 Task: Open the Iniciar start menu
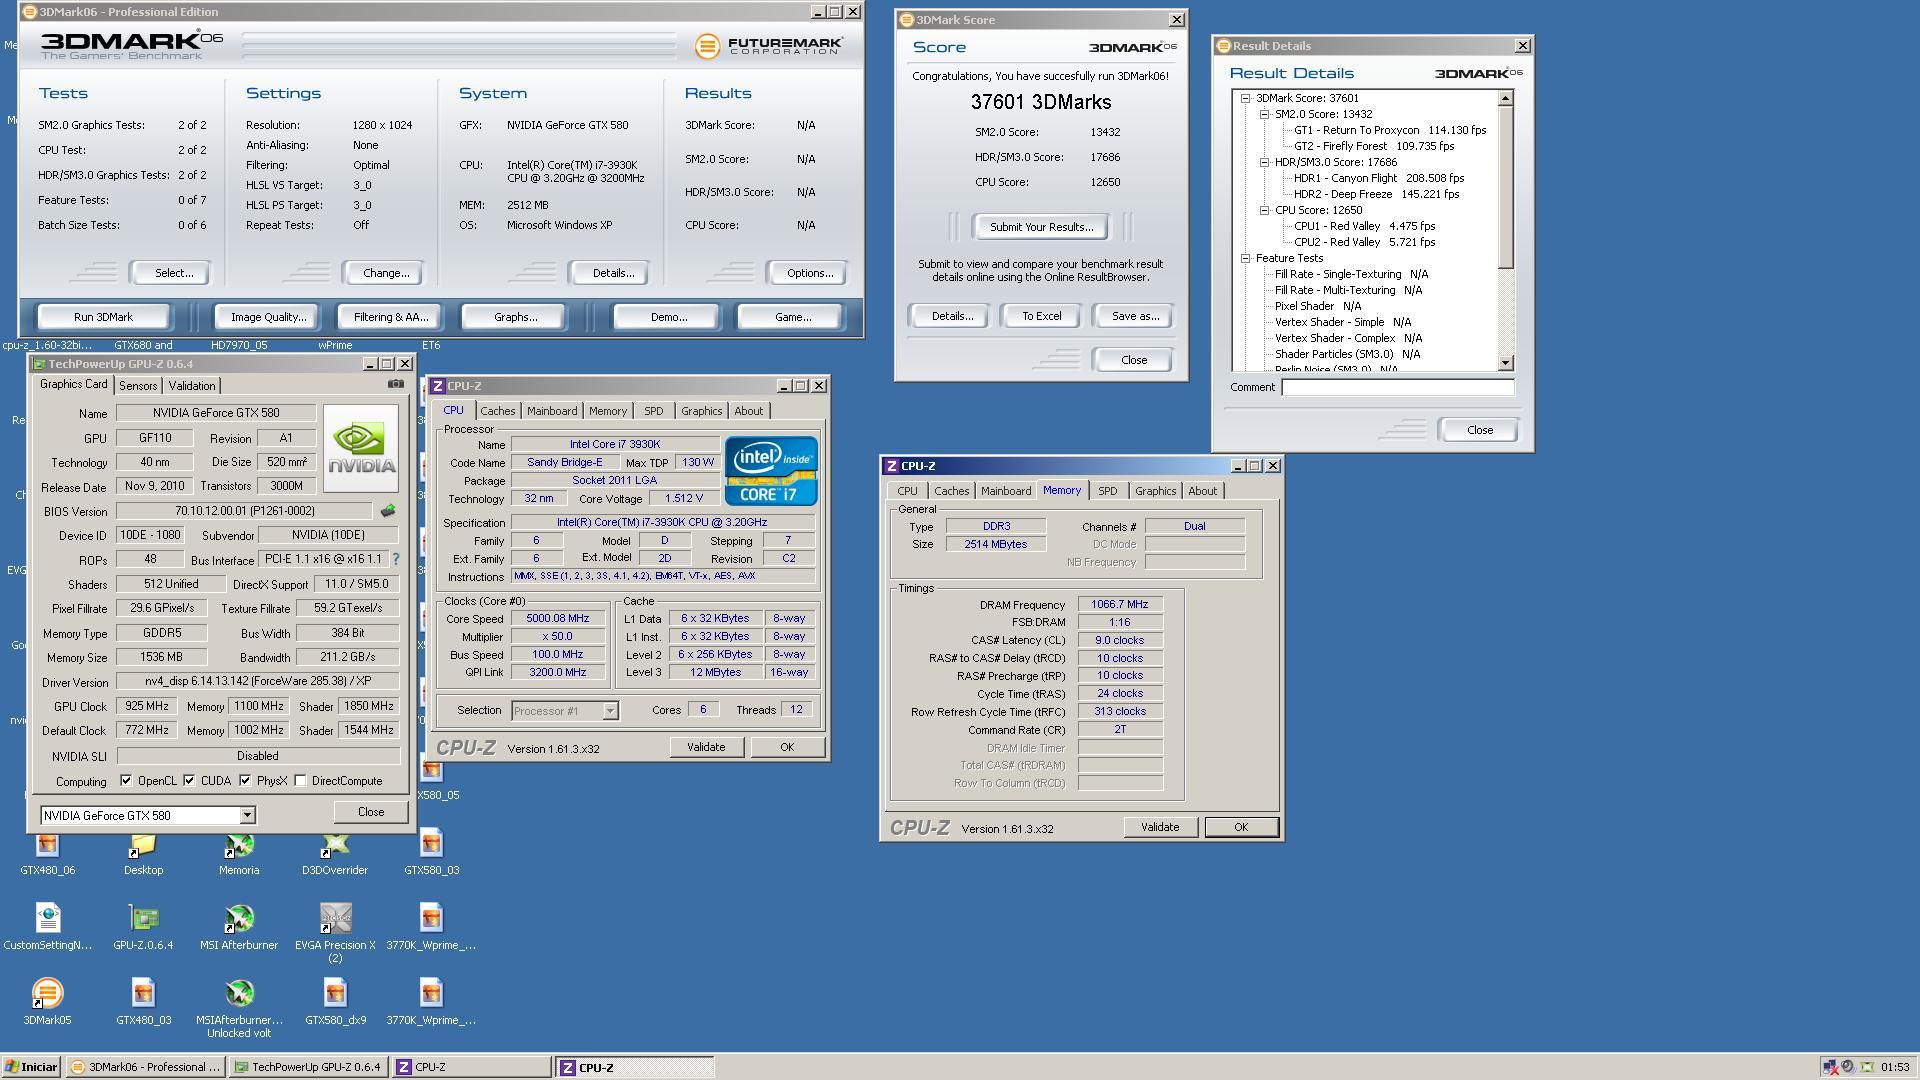[x=31, y=1067]
